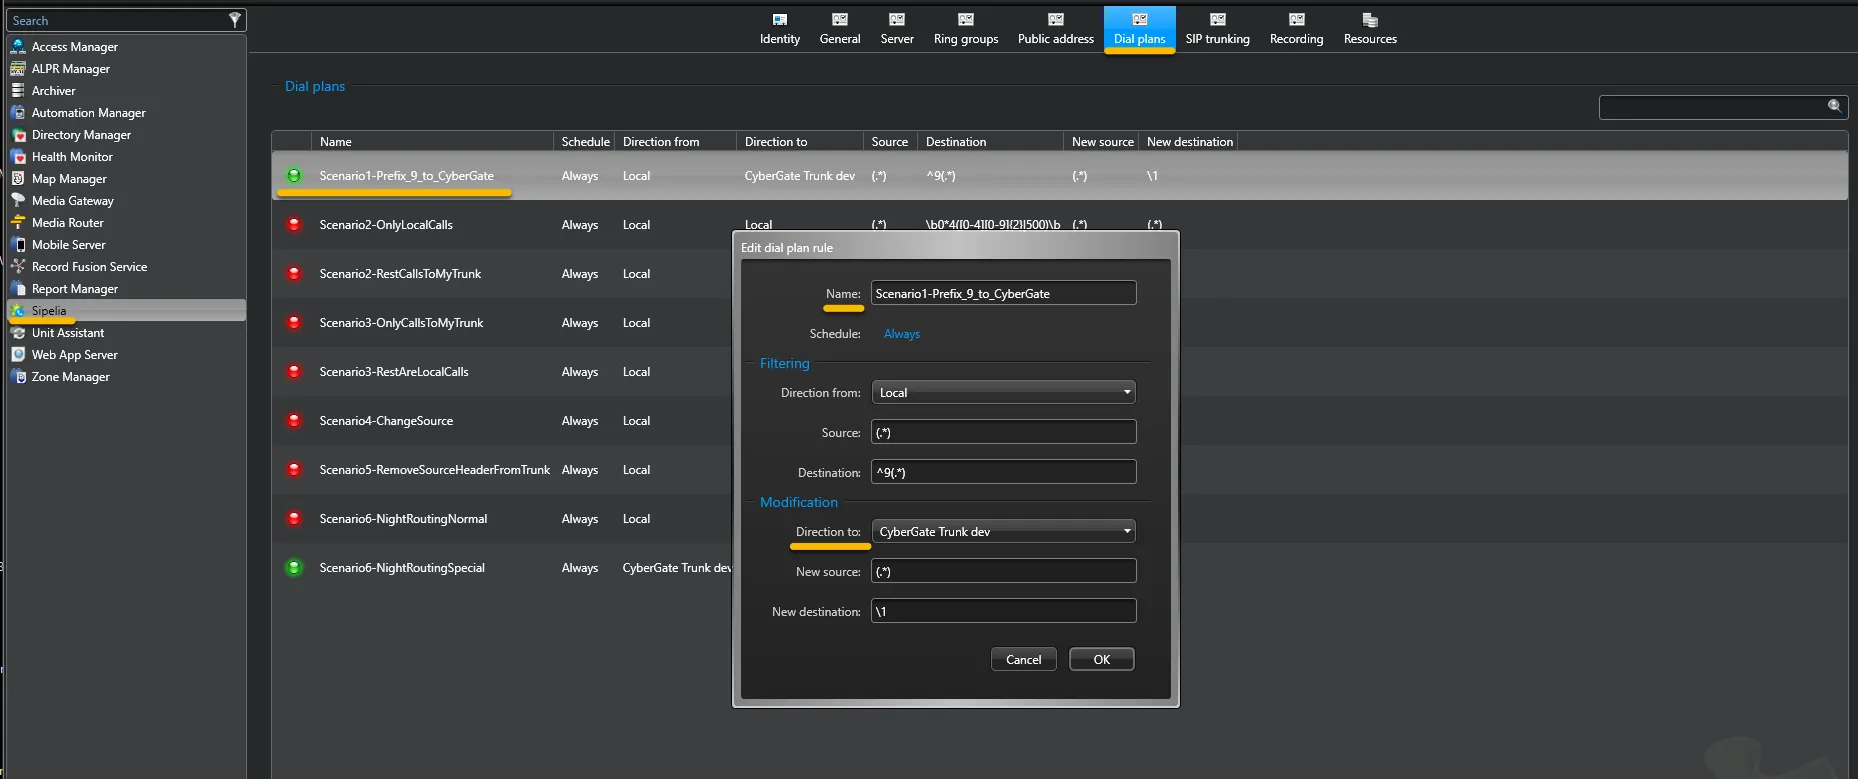Open the Identity tab
Viewport: 1858px width, 779px height.
pos(780,29)
